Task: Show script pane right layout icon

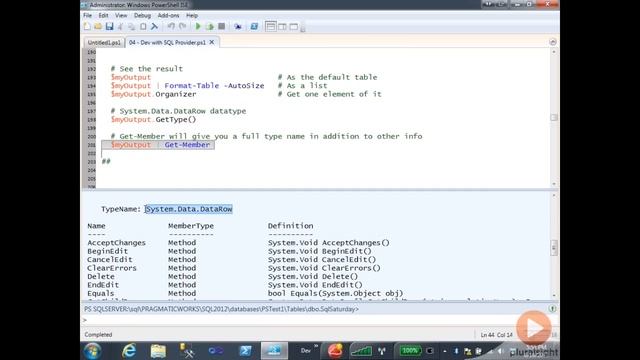Action: pyautogui.click(x=282, y=27)
